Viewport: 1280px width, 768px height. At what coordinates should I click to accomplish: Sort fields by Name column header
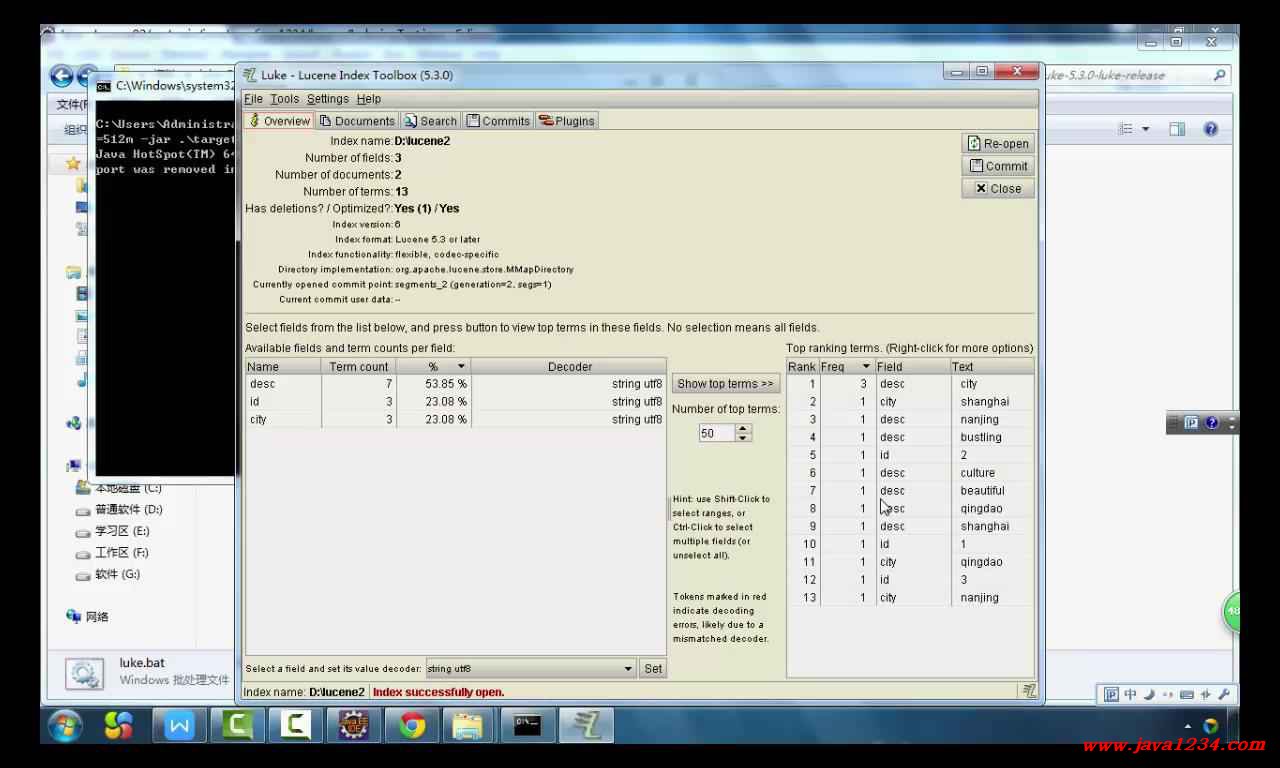click(283, 367)
